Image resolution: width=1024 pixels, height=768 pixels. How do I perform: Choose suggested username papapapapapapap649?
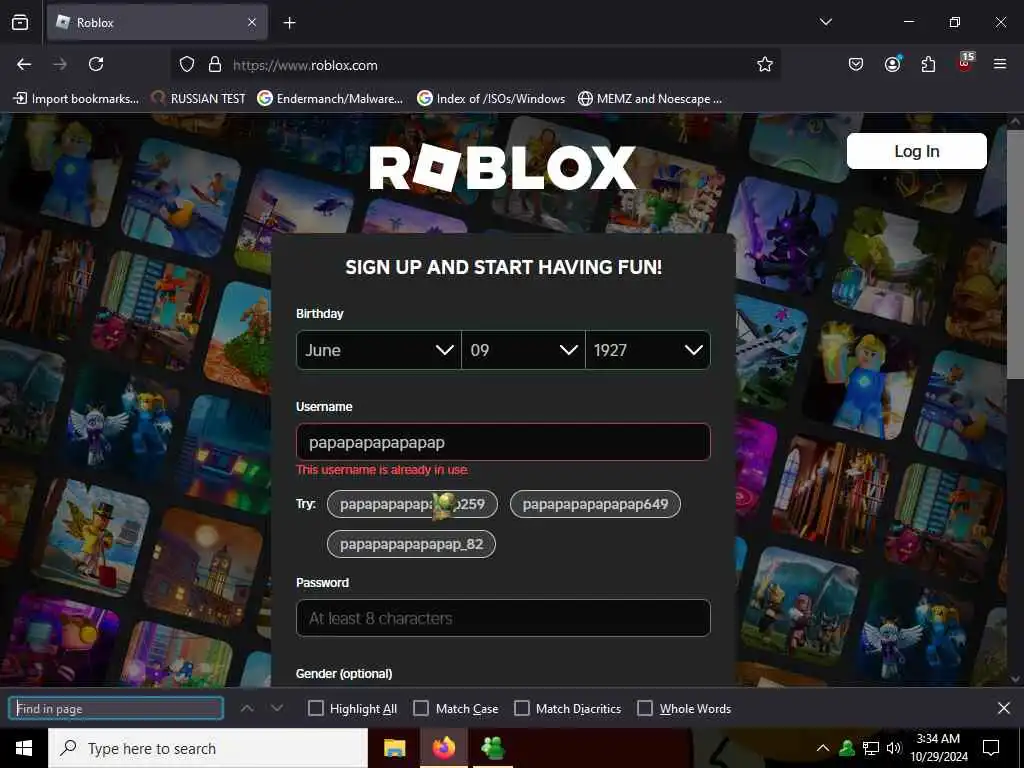[595, 504]
